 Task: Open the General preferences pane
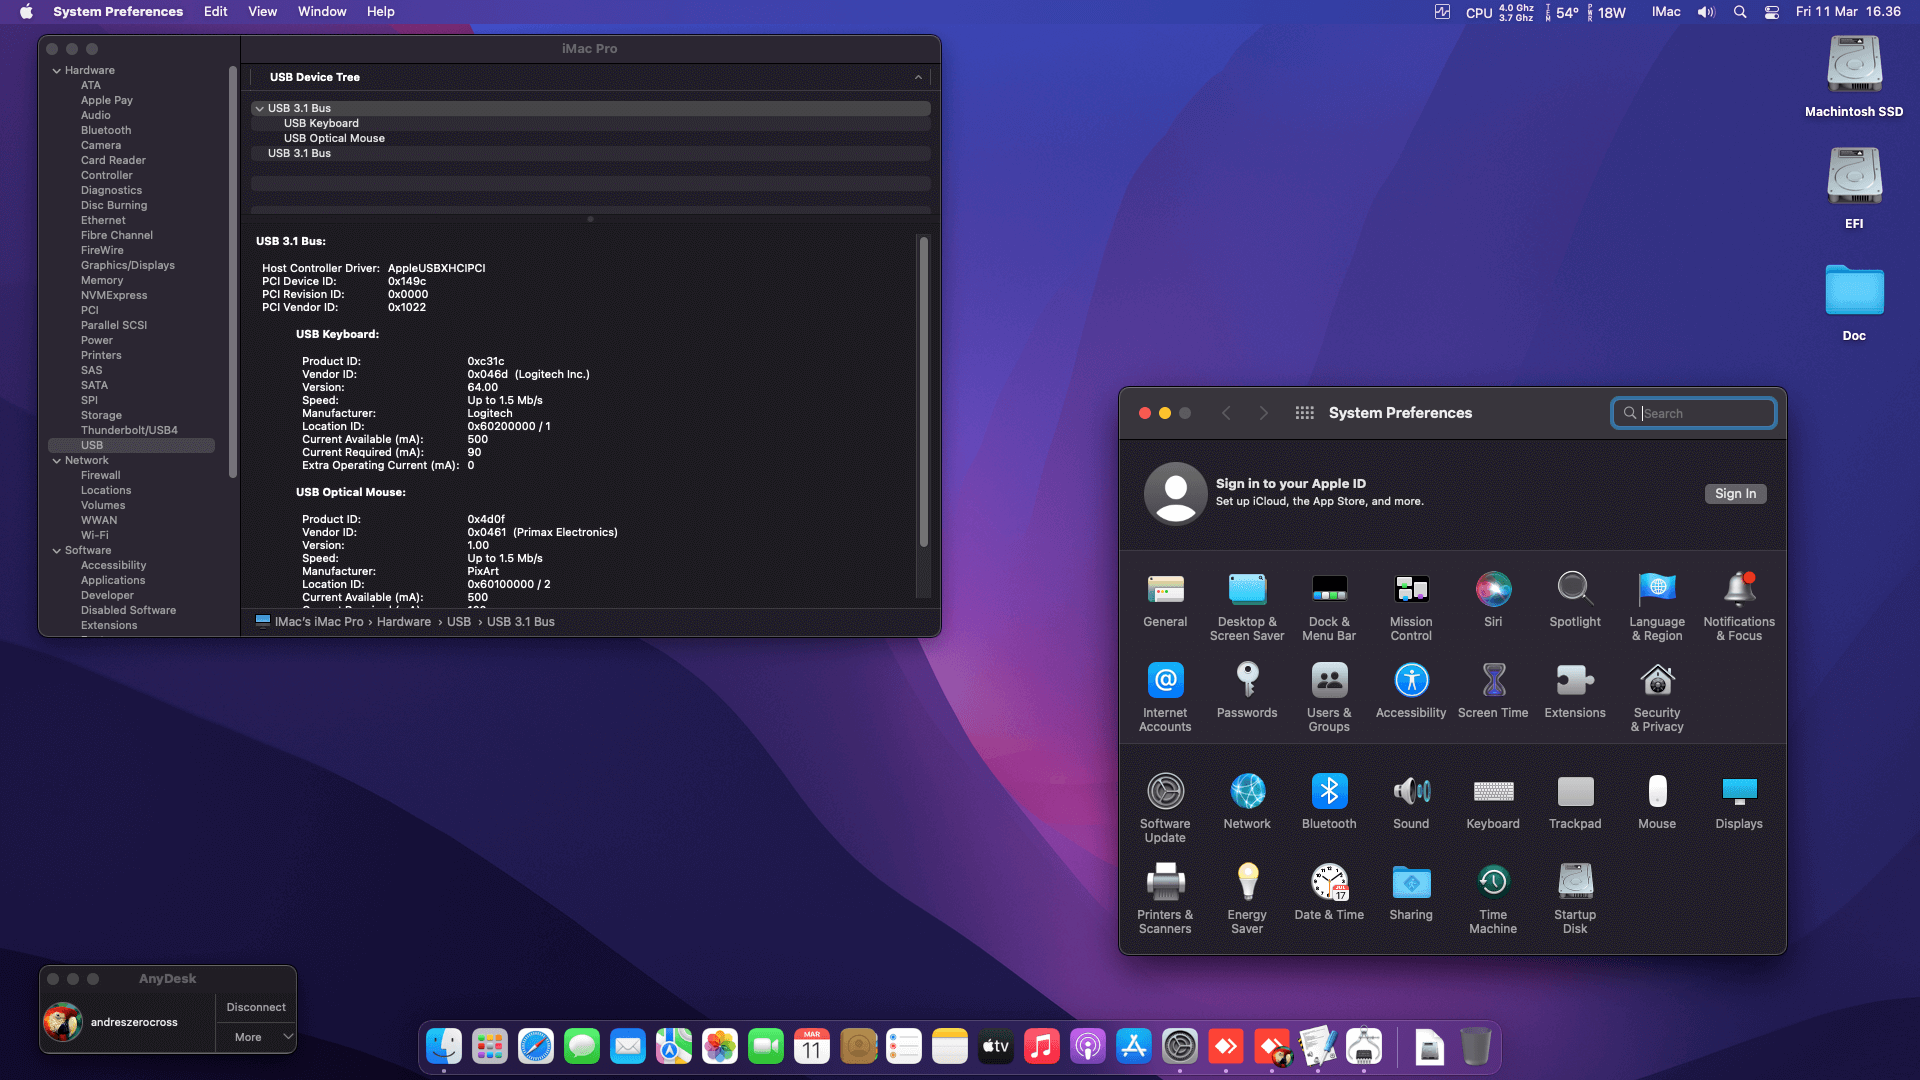[1165, 600]
